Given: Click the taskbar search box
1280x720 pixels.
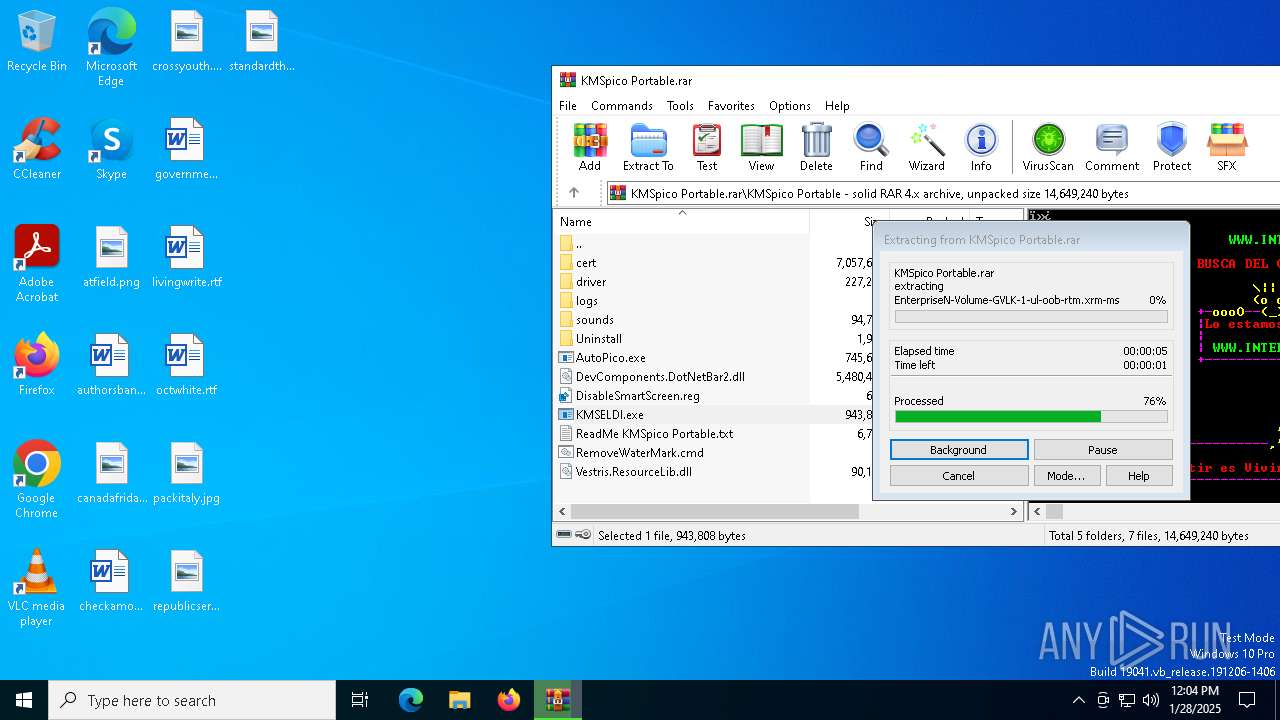Looking at the screenshot, I should point(192,700).
